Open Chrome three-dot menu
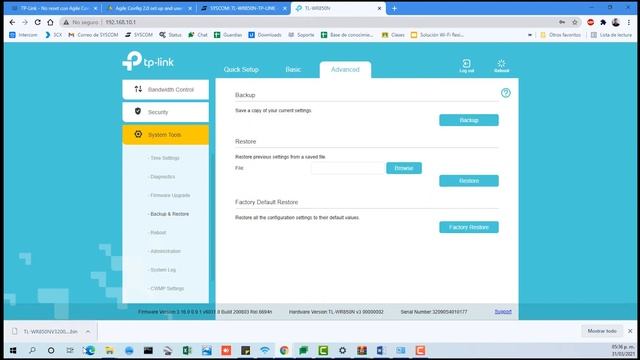 click(x=629, y=22)
